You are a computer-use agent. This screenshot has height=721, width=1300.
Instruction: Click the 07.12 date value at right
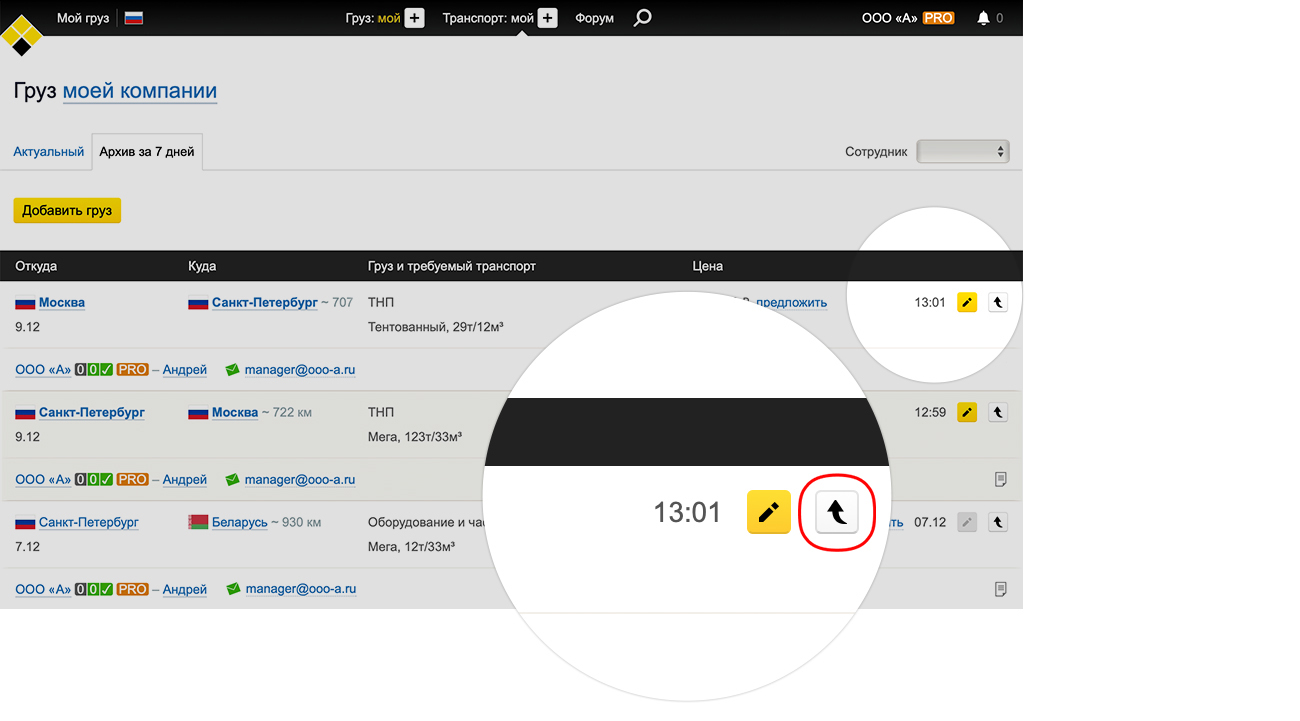930,523
